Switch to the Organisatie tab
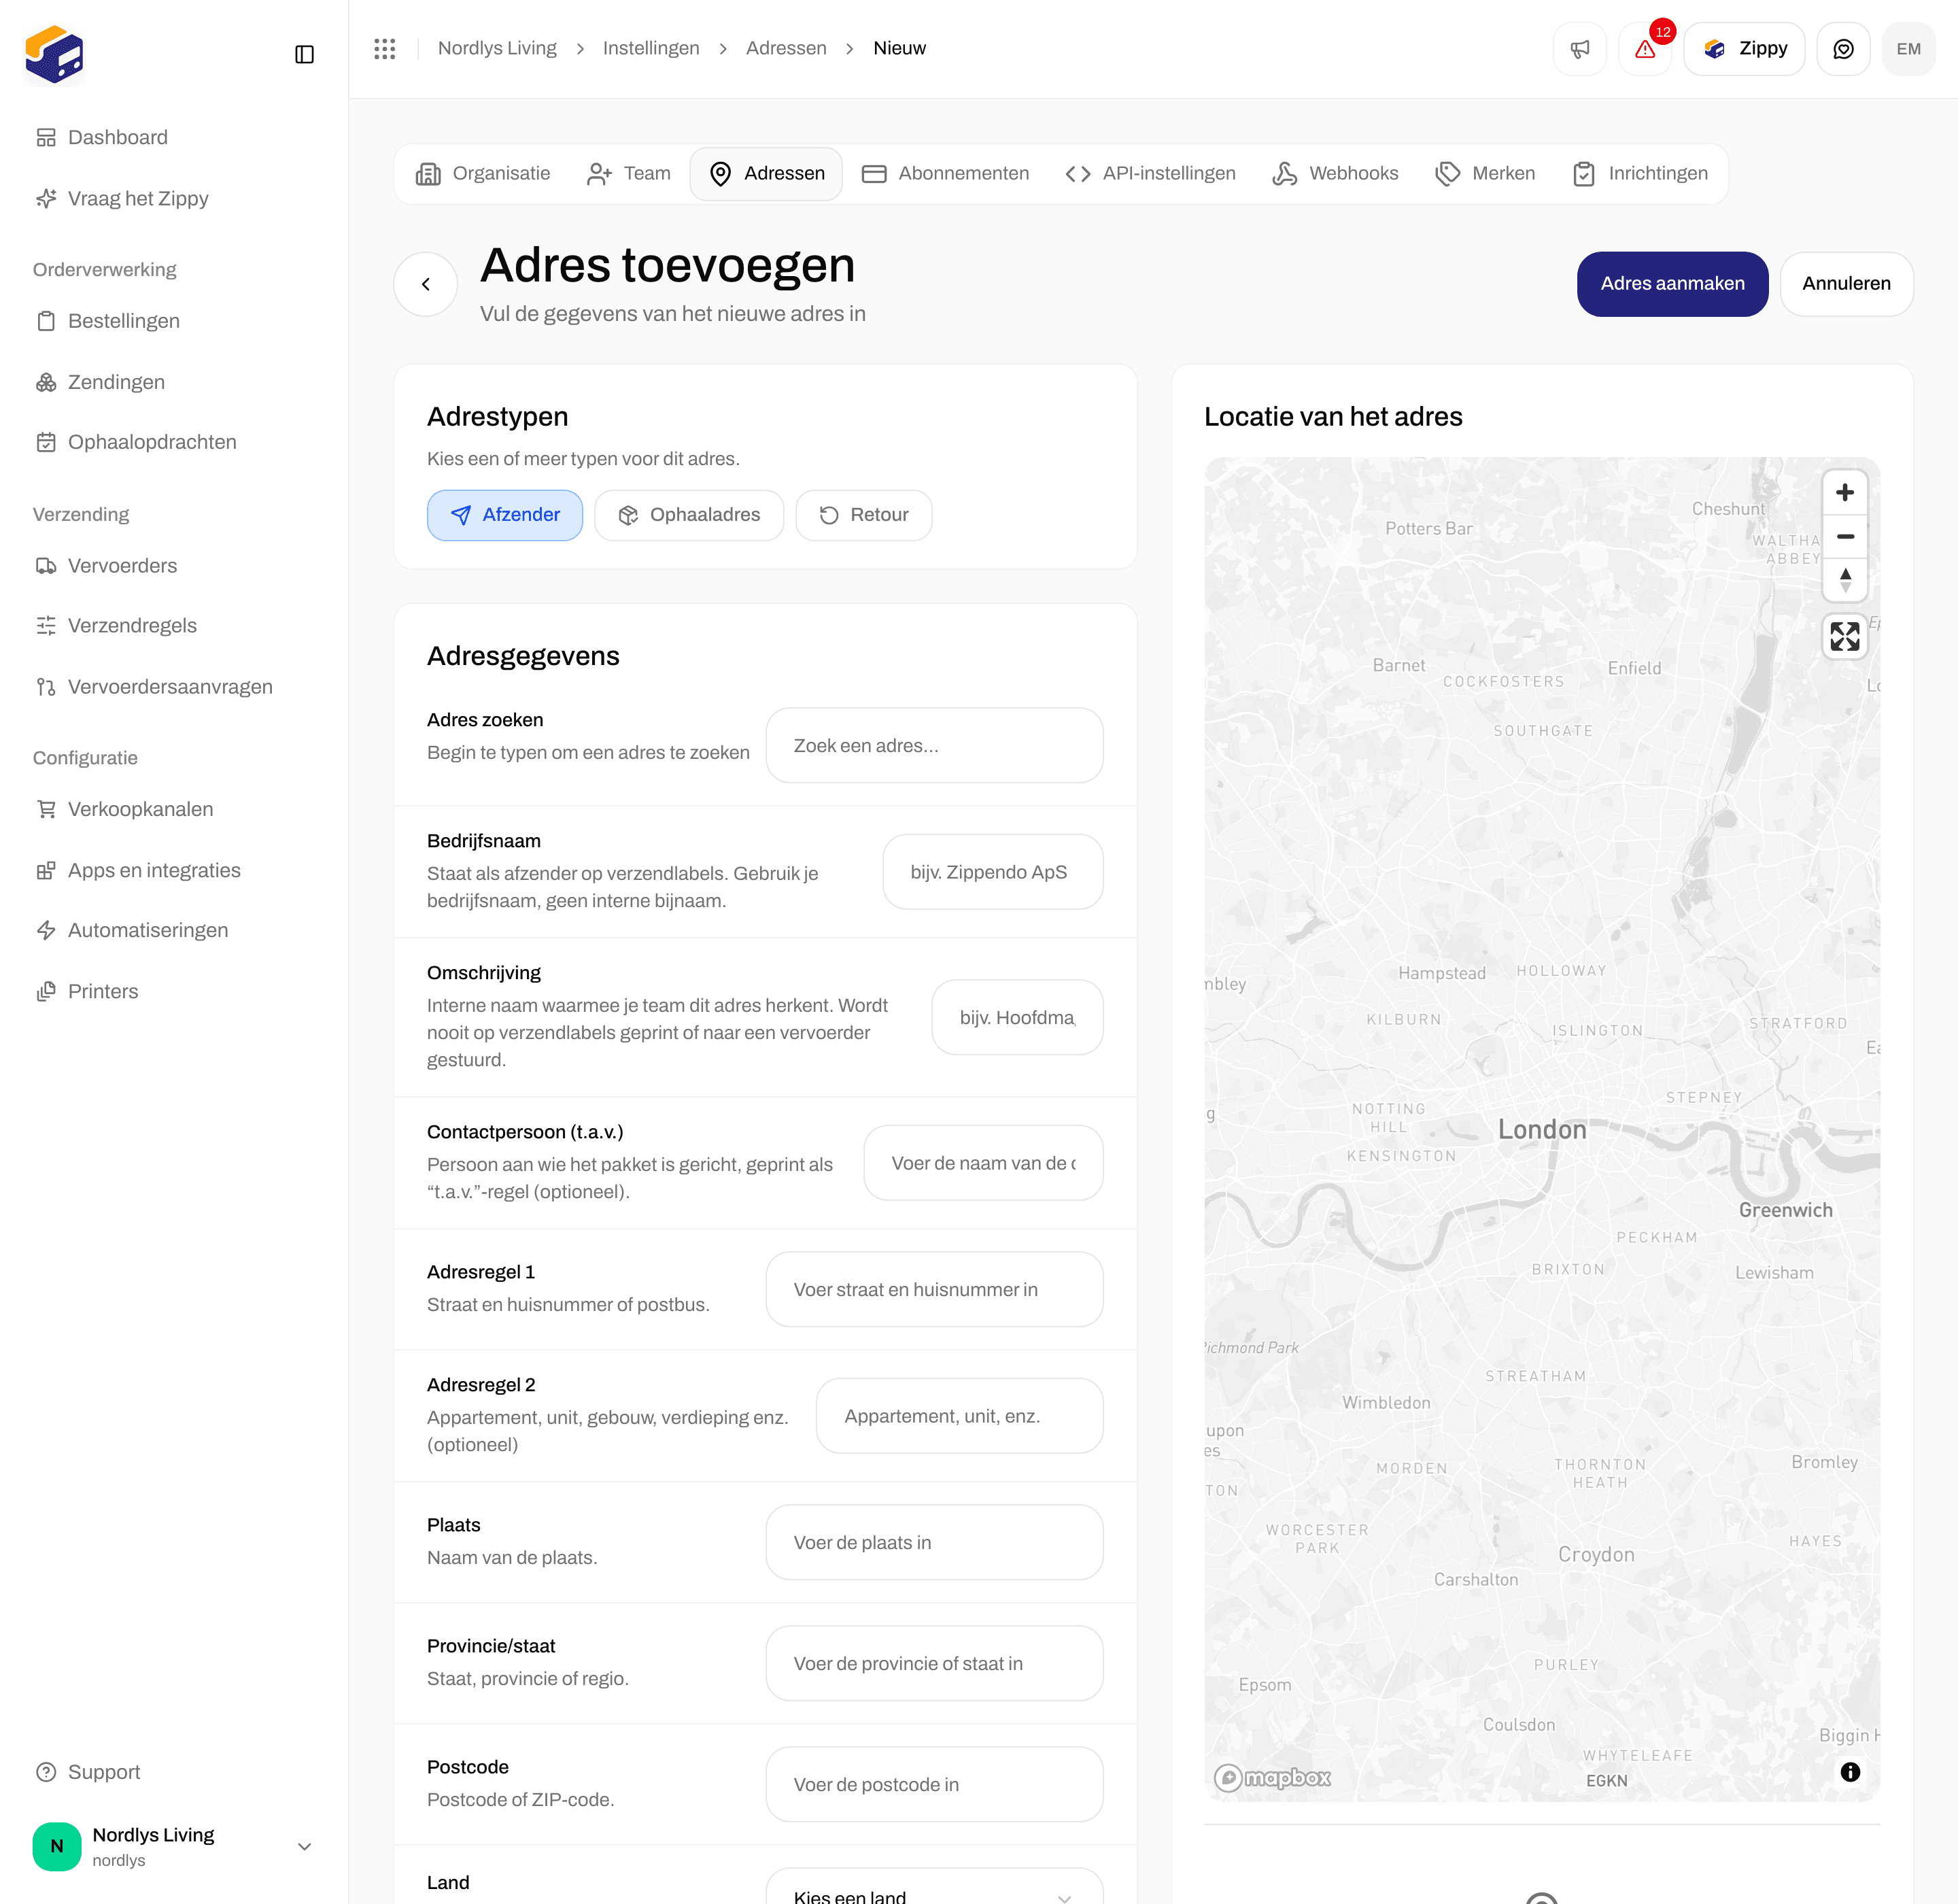Screen dimensions: 1958x1904 click(x=484, y=174)
